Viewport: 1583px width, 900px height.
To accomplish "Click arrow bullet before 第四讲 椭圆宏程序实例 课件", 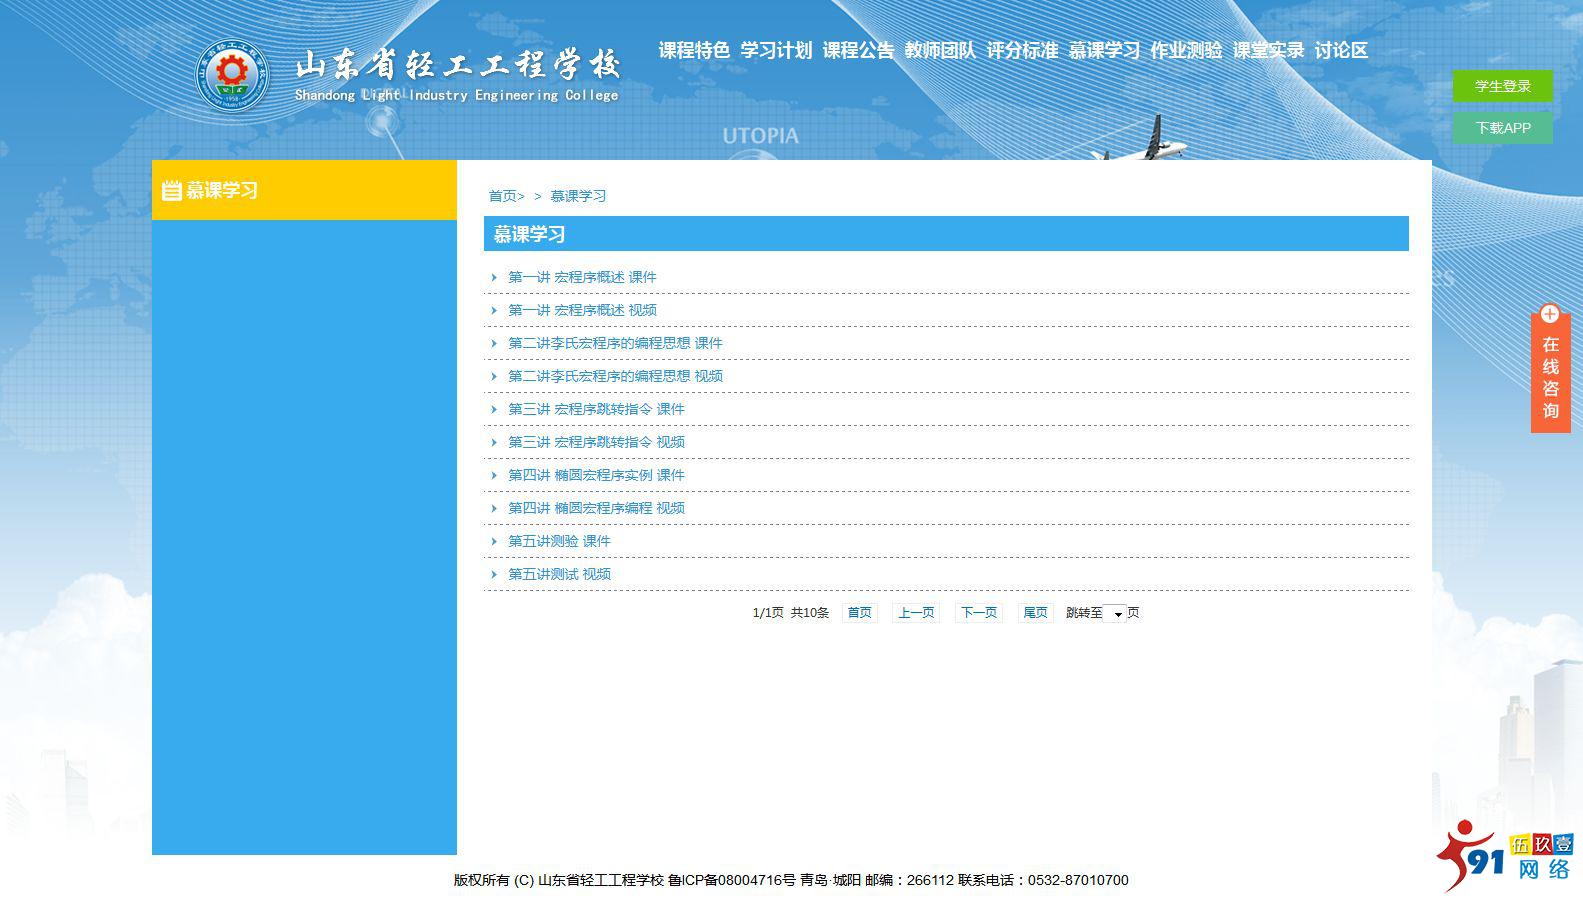I will [x=494, y=475].
